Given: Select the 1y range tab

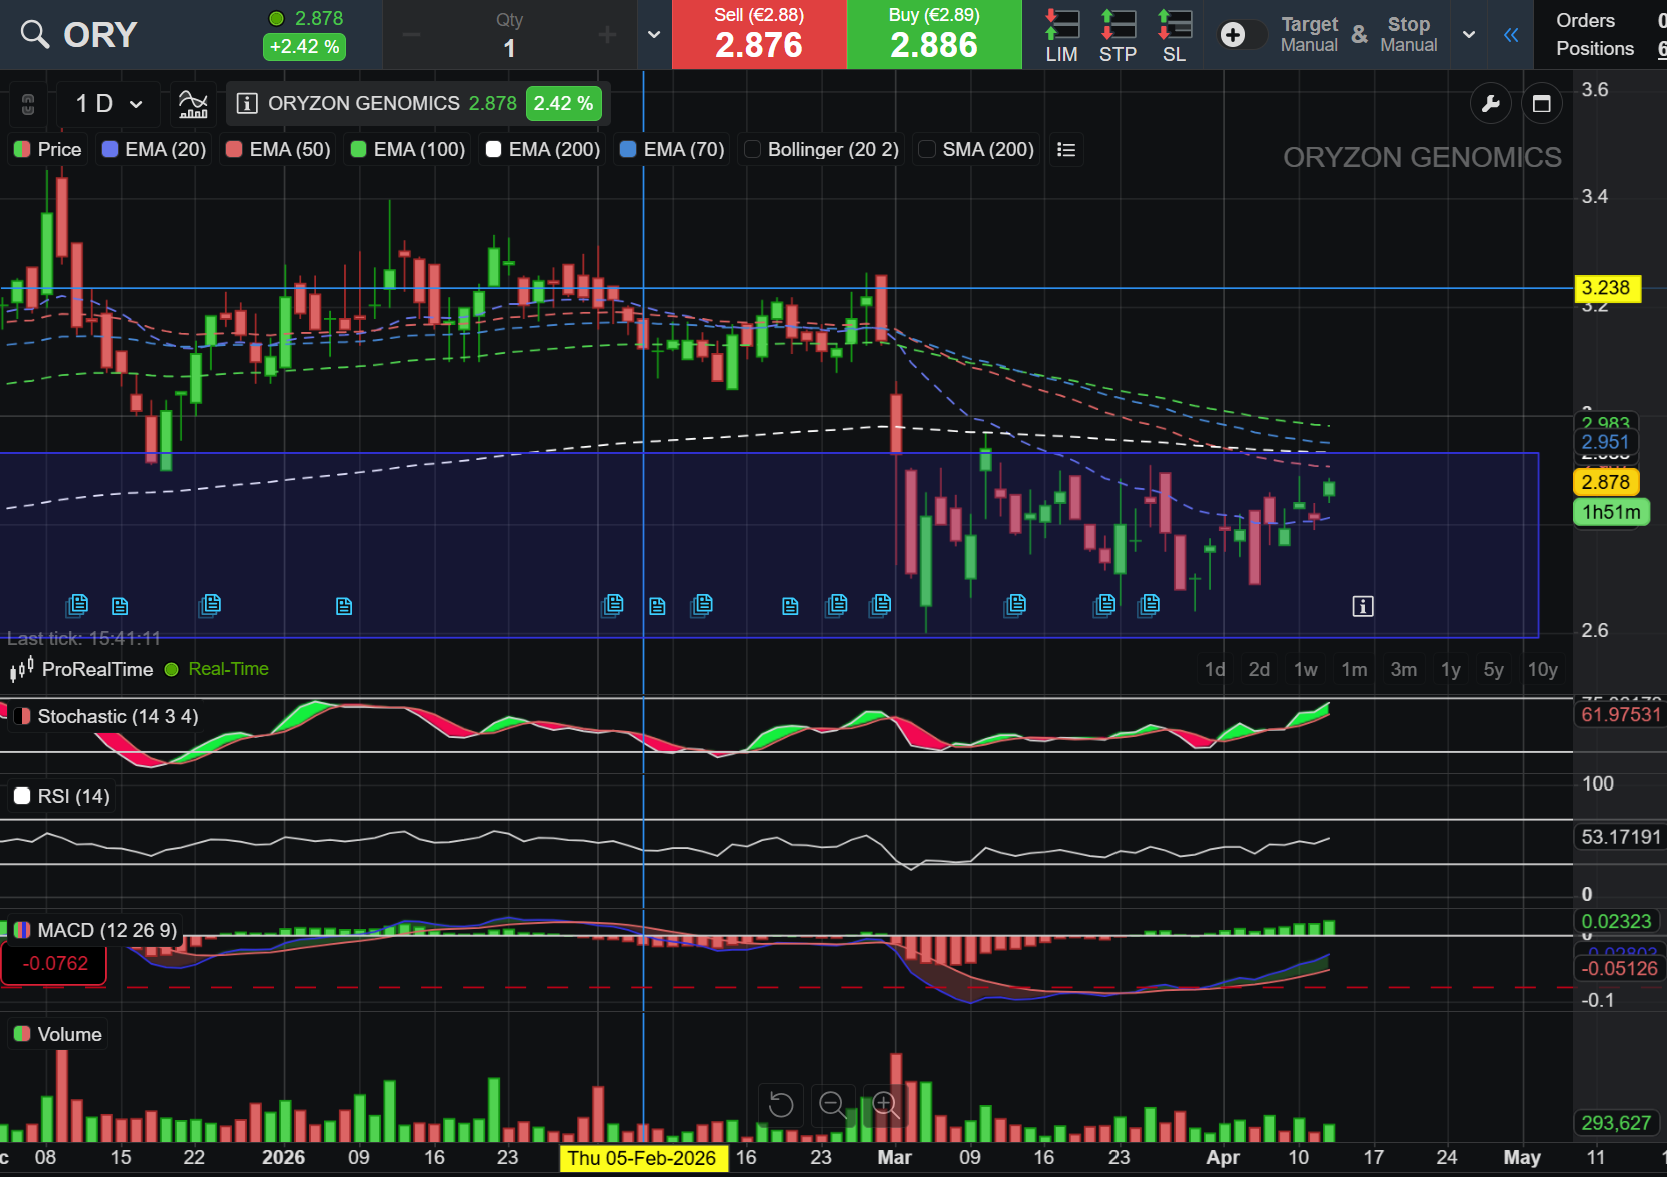Looking at the screenshot, I should click(1450, 669).
